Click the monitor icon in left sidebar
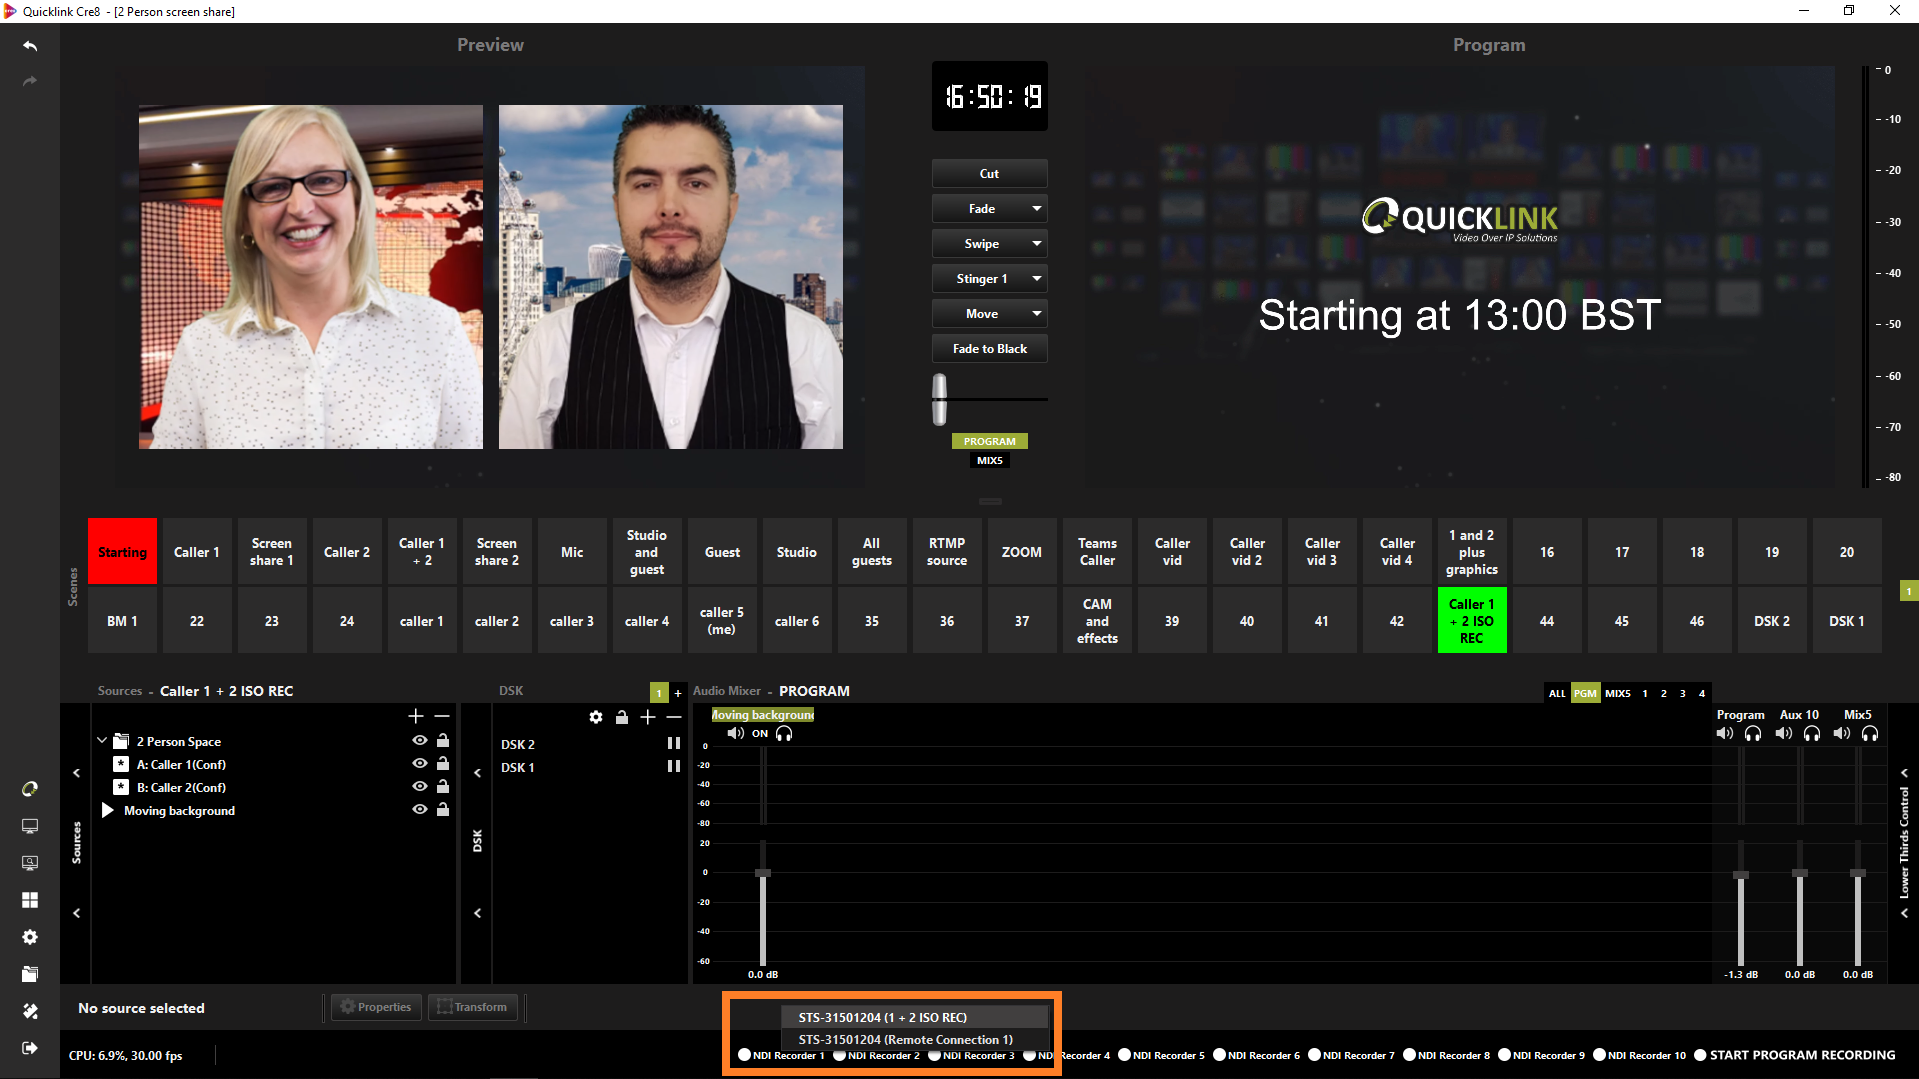1919x1079 pixels. [x=30, y=826]
